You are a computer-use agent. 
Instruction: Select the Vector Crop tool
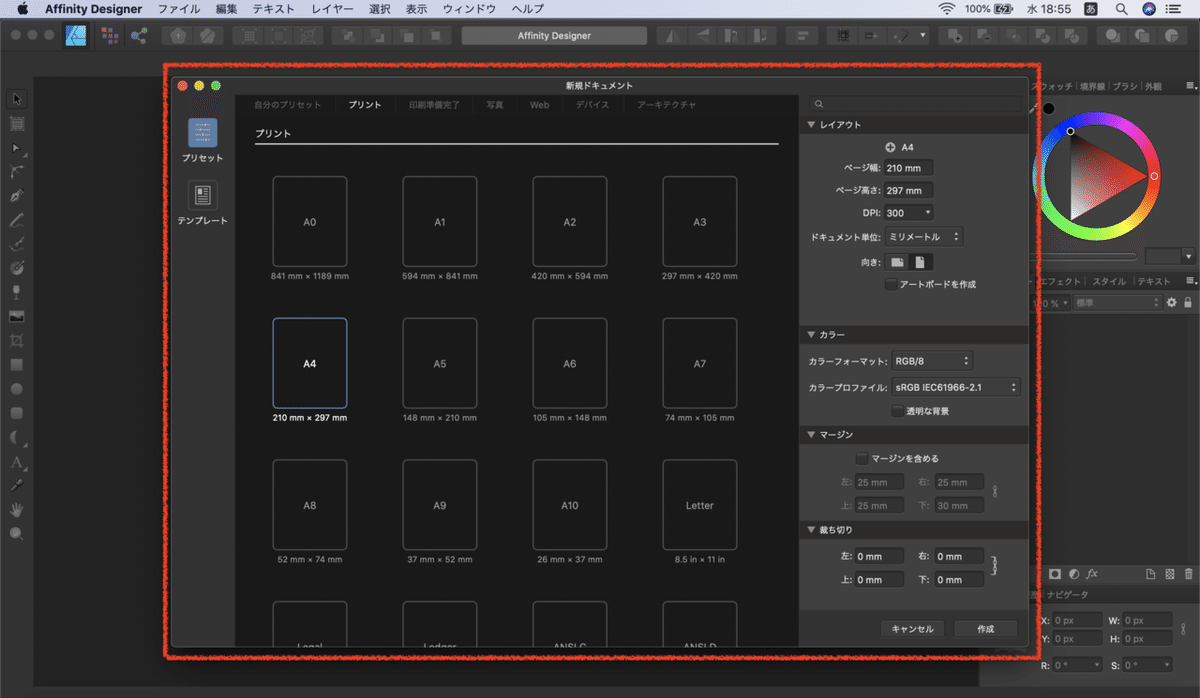click(x=17, y=341)
